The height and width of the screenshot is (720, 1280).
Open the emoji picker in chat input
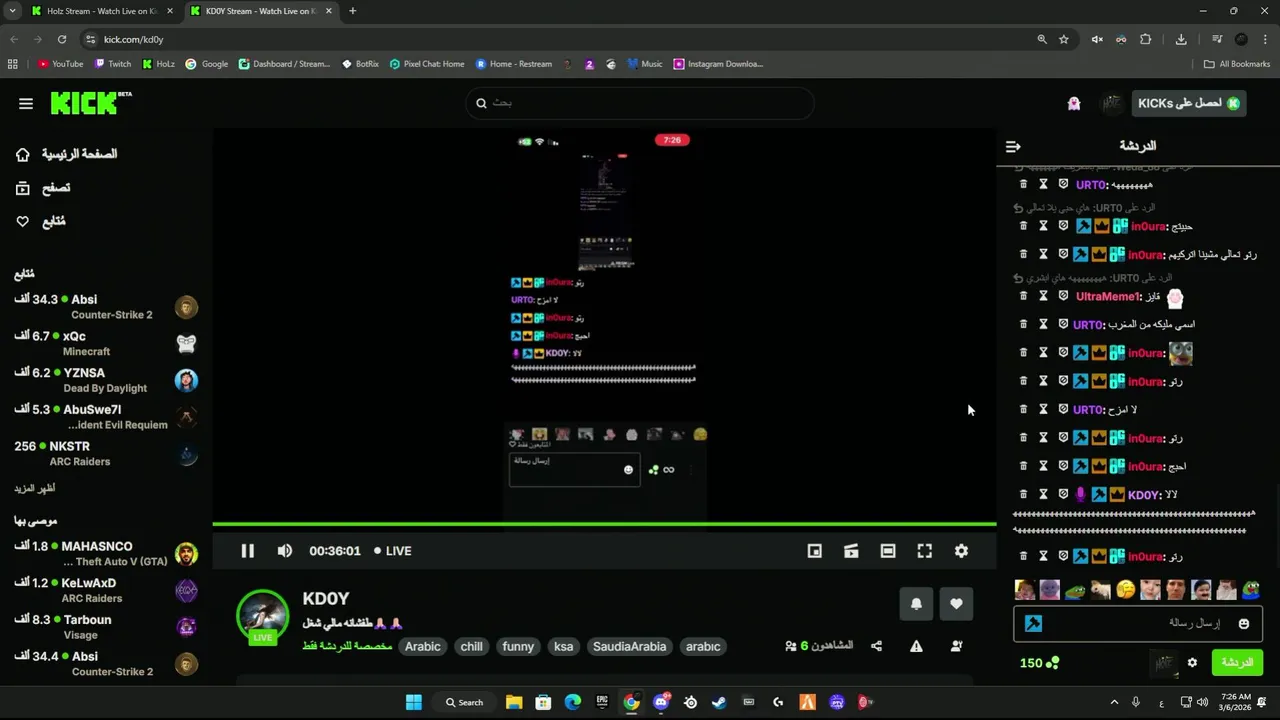(1244, 623)
